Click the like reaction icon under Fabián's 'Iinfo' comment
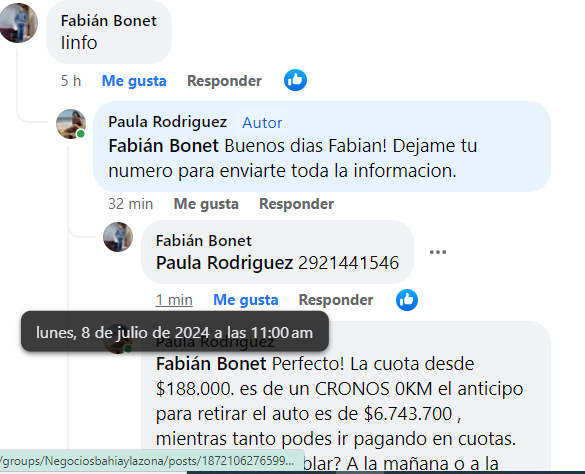 coord(295,80)
